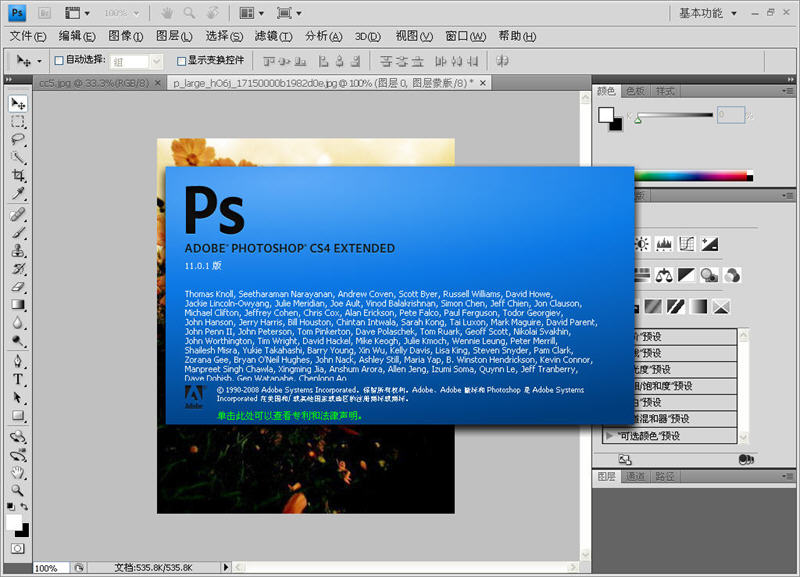Switch to the 通道 panel tab
The image size is (800, 577).
point(635,476)
